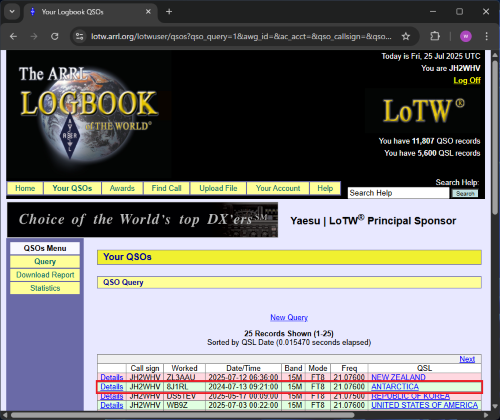Click the horizontal scrollbar thumb

(x=182, y=415)
